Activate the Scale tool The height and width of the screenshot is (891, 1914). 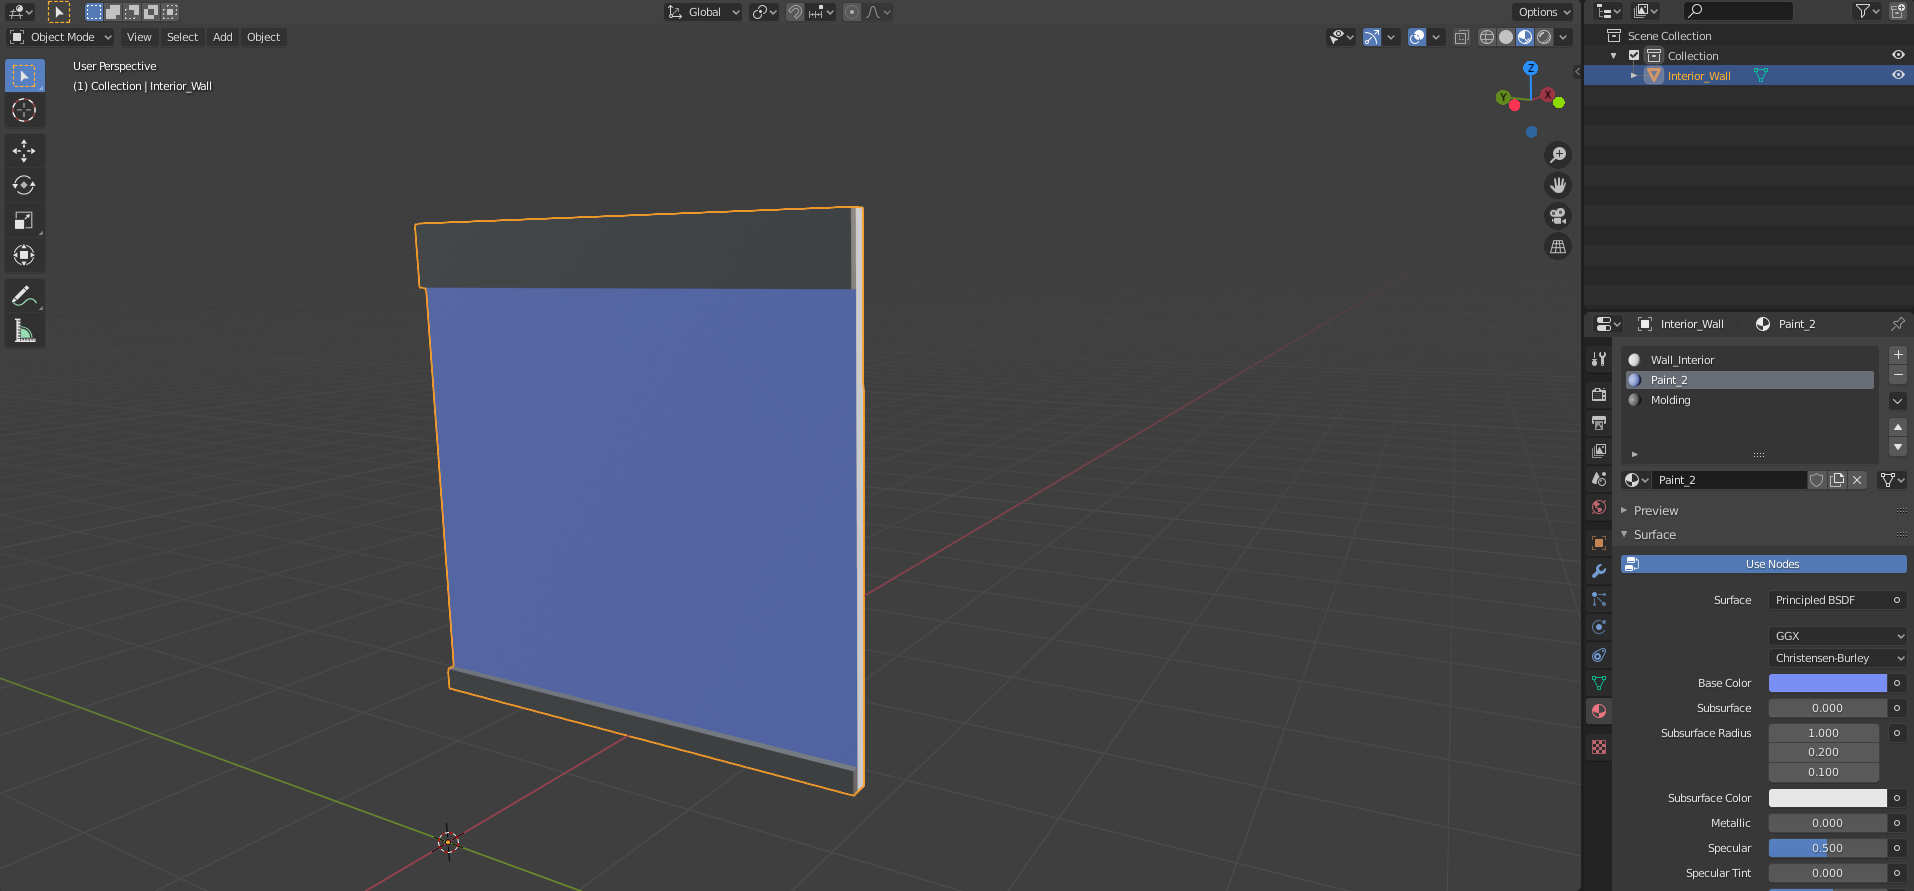coord(24,221)
